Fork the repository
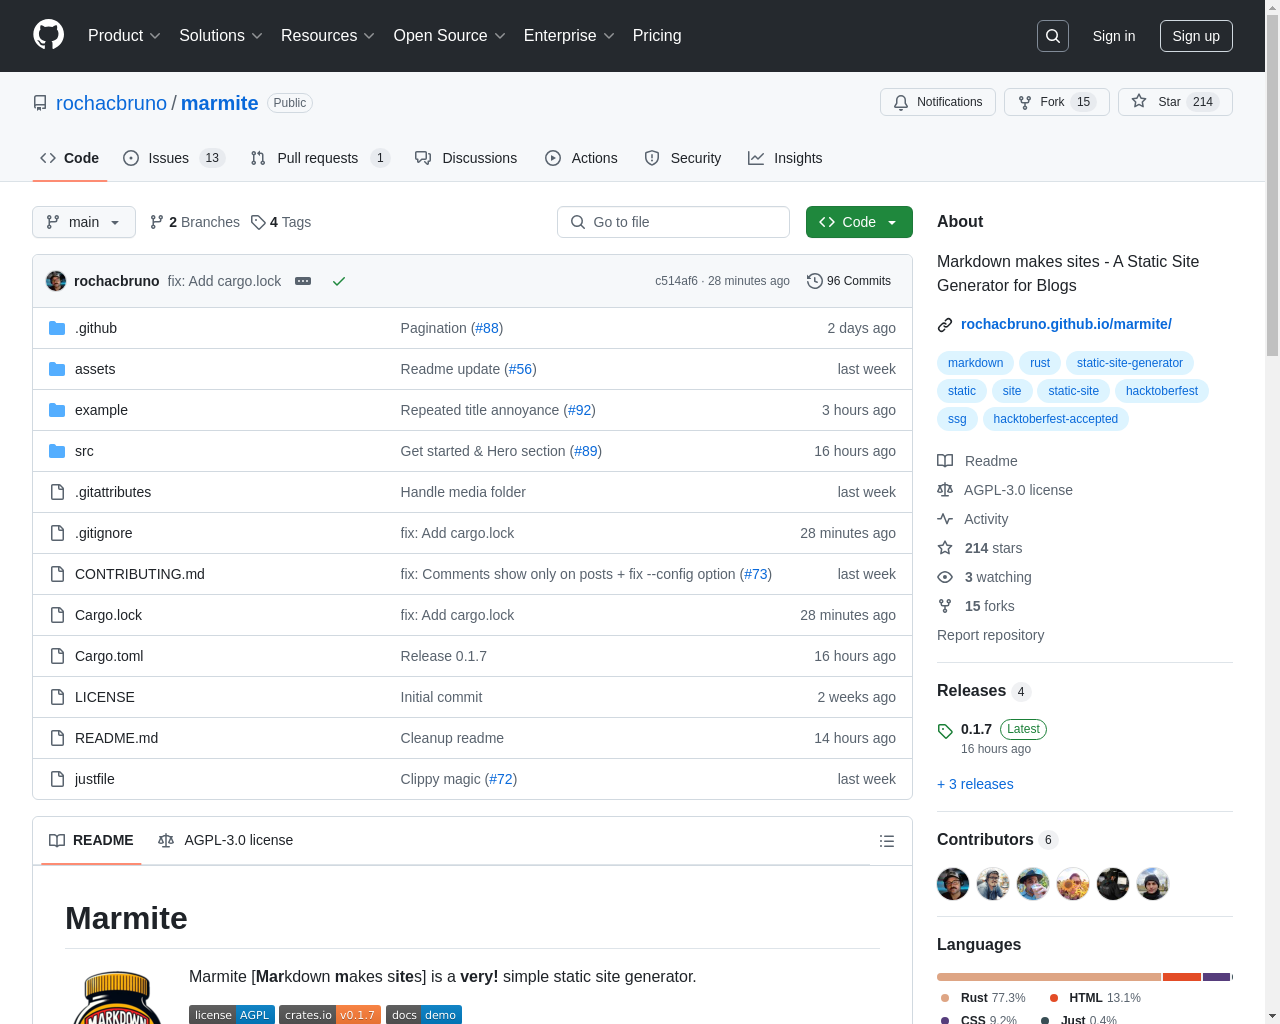 tap(1056, 102)
